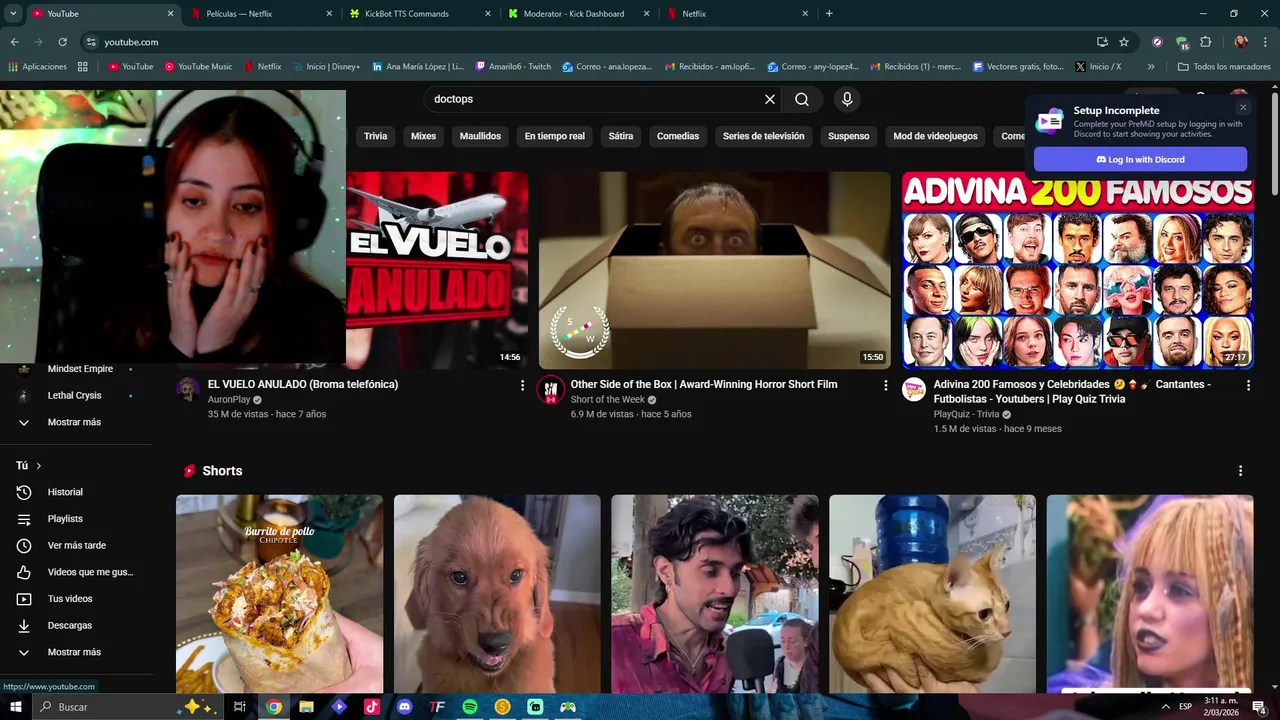Open the PlayQuiz channel avatar

click(914, 389)
